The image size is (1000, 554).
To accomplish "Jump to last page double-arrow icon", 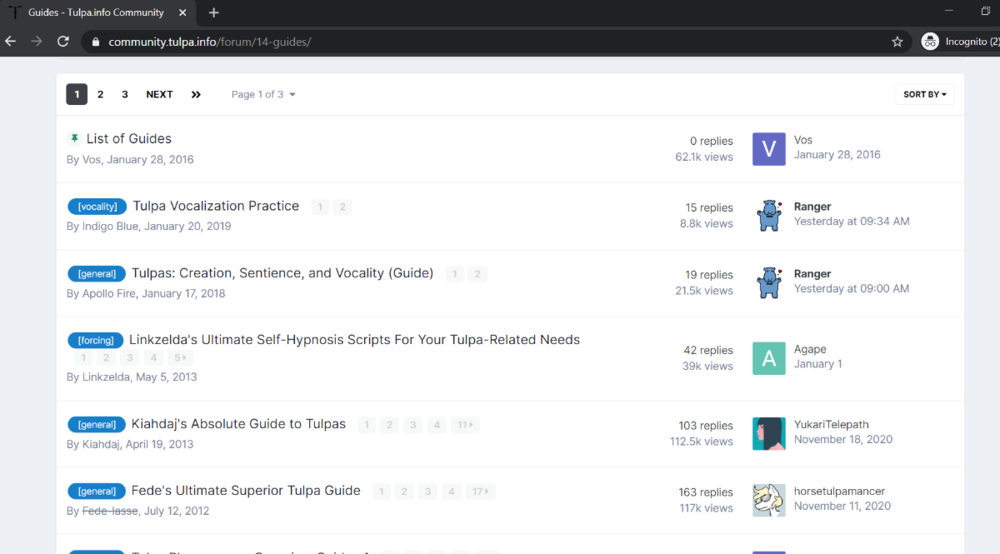I will [196, 94].
